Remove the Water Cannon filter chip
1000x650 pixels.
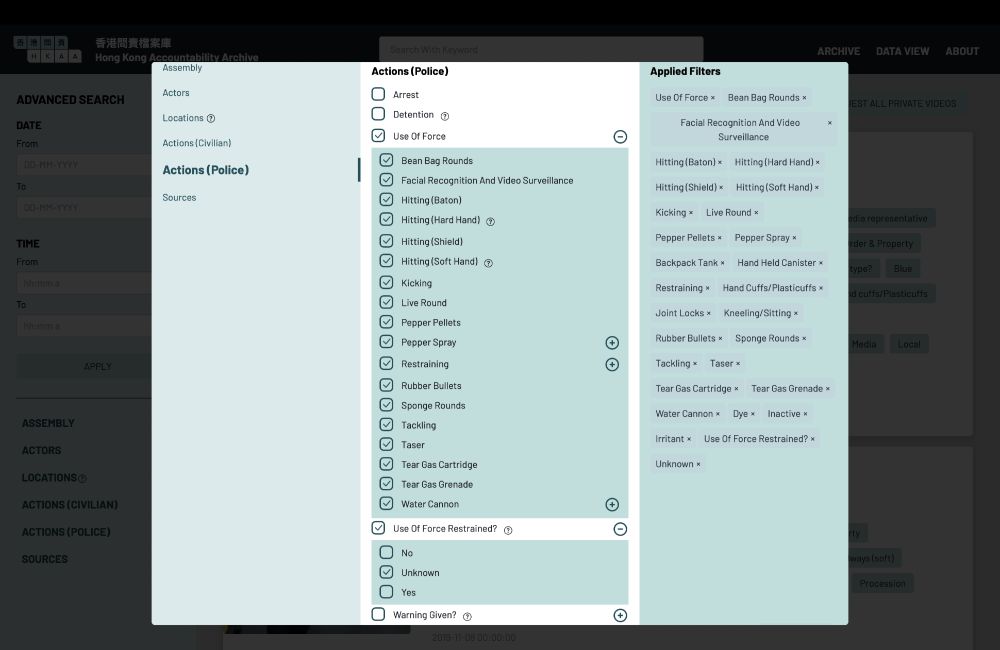[x=717, y=415]
